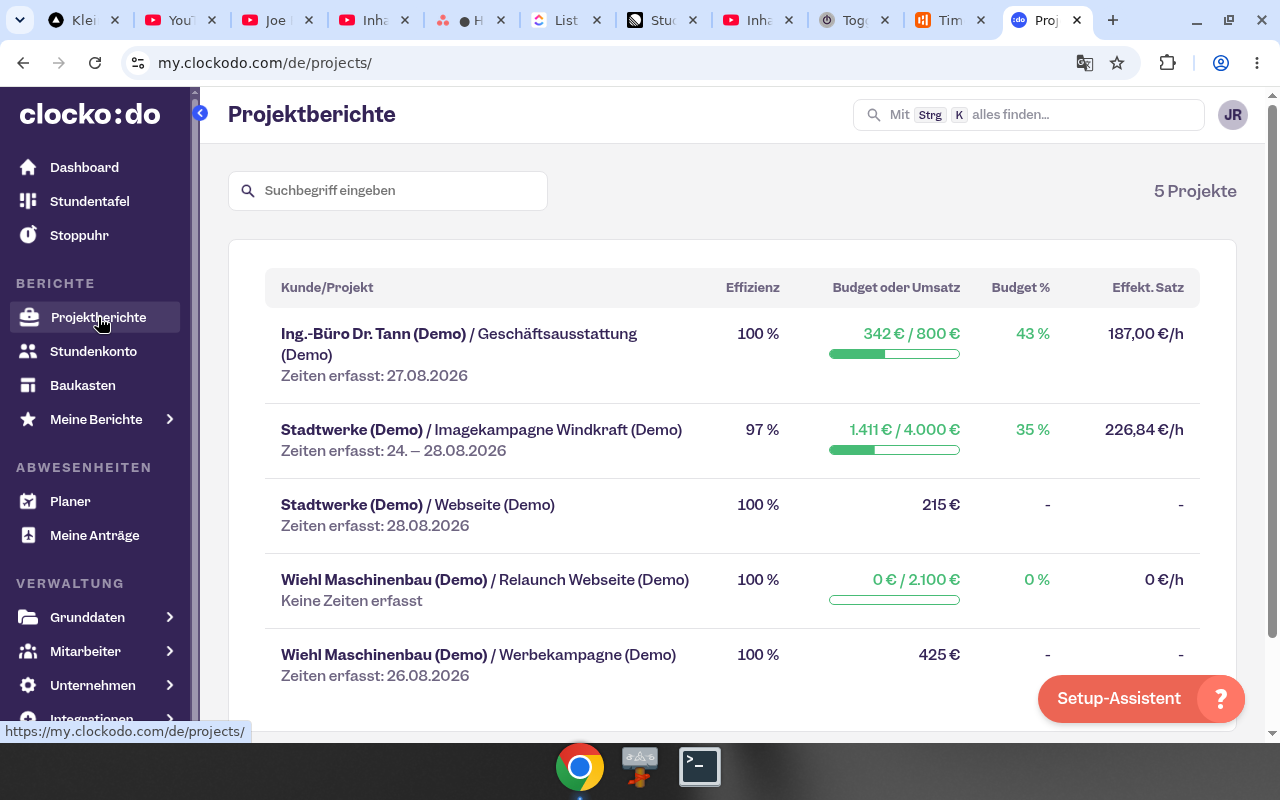Viewport: 1280px width, 800px height.
Task: Select Meine Anträge in the sidebar
Action: 95,535
